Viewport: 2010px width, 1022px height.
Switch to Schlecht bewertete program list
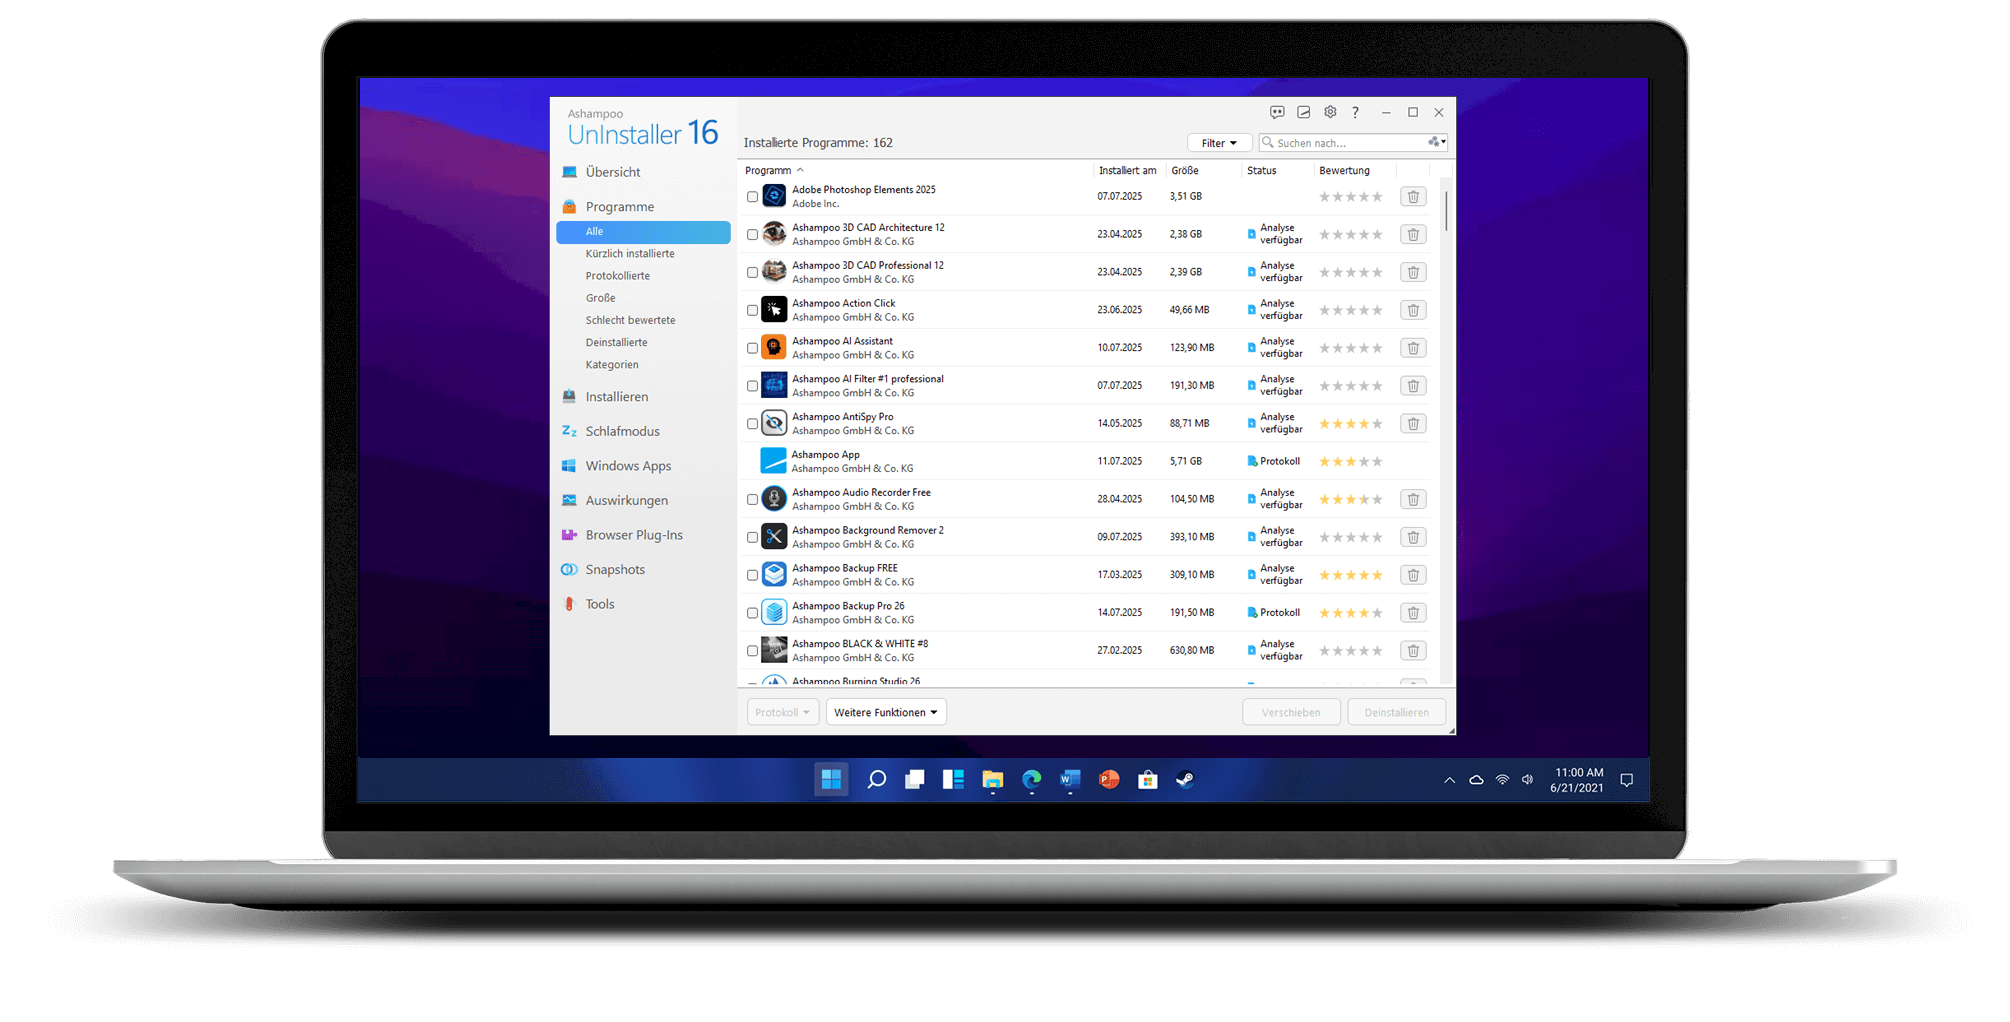pos(630,320)
